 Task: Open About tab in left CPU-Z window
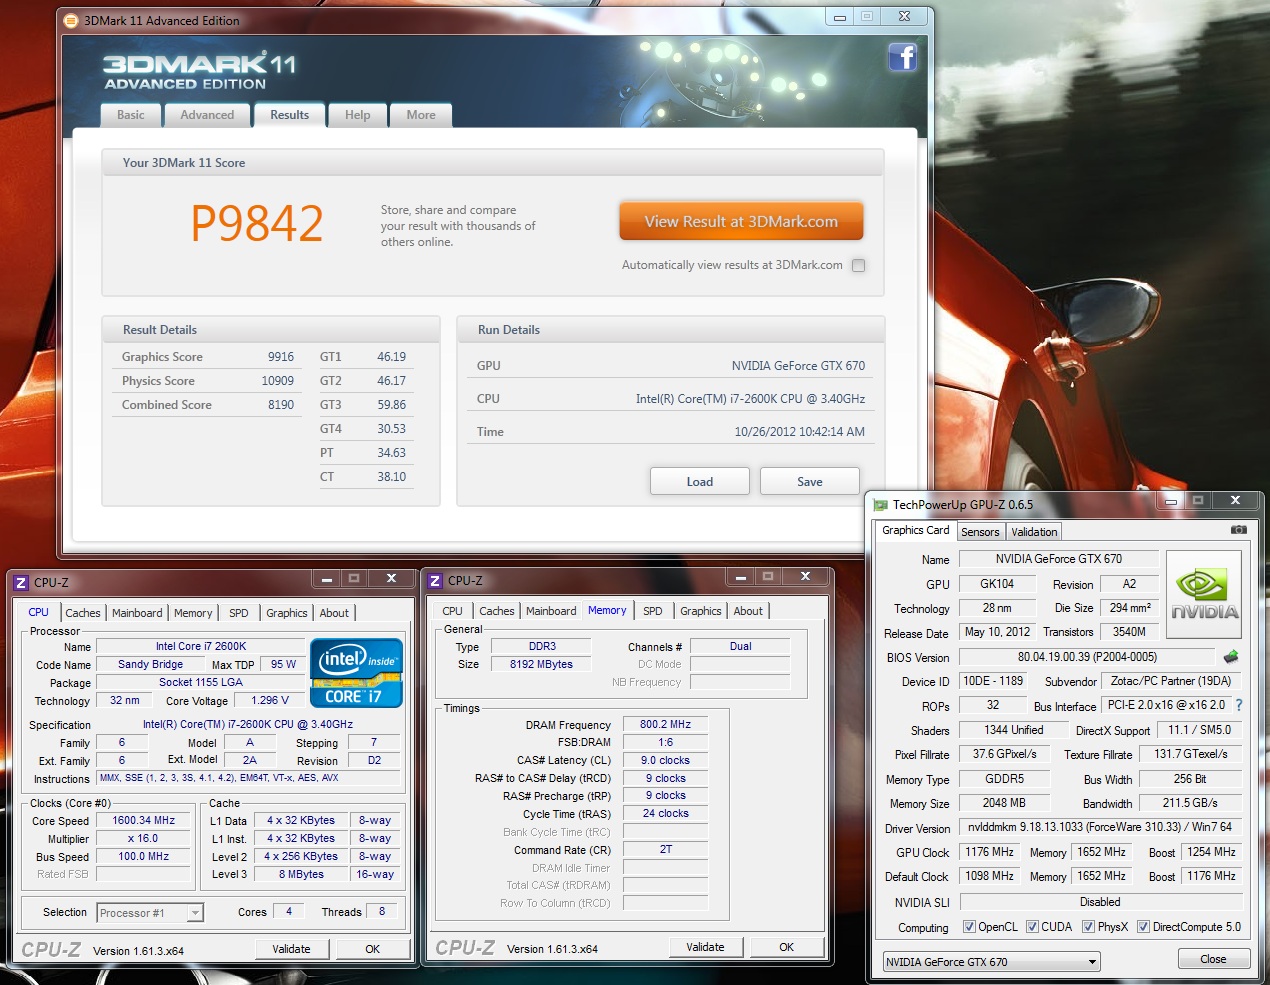point(334,613)
